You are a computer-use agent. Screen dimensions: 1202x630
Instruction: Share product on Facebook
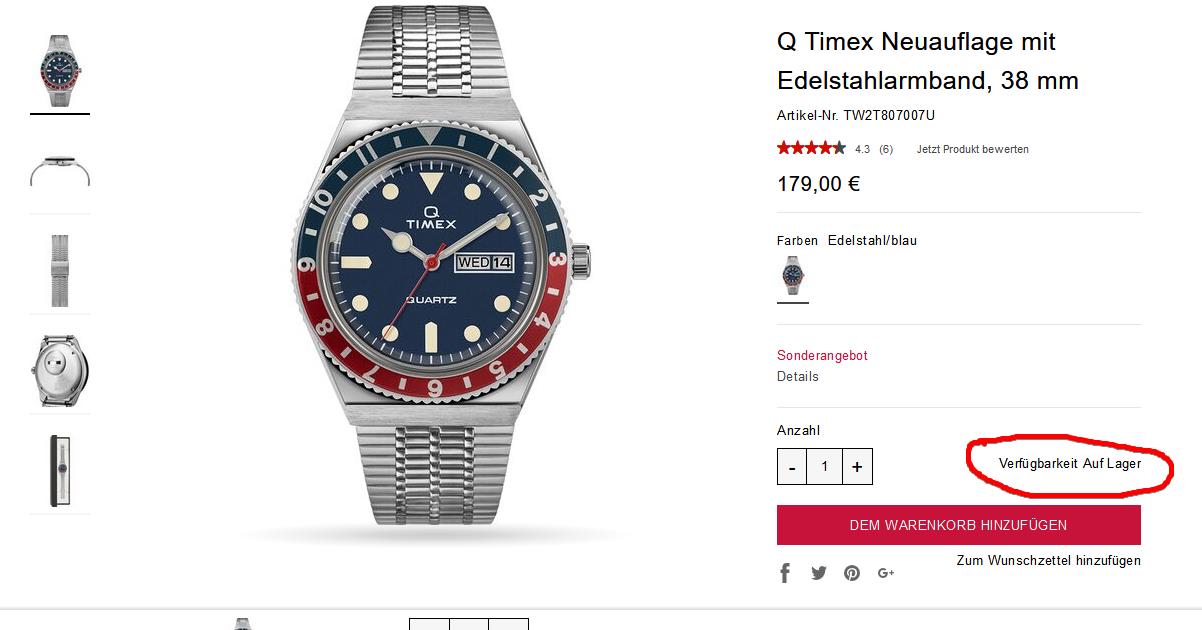click(x=785, y=573)
